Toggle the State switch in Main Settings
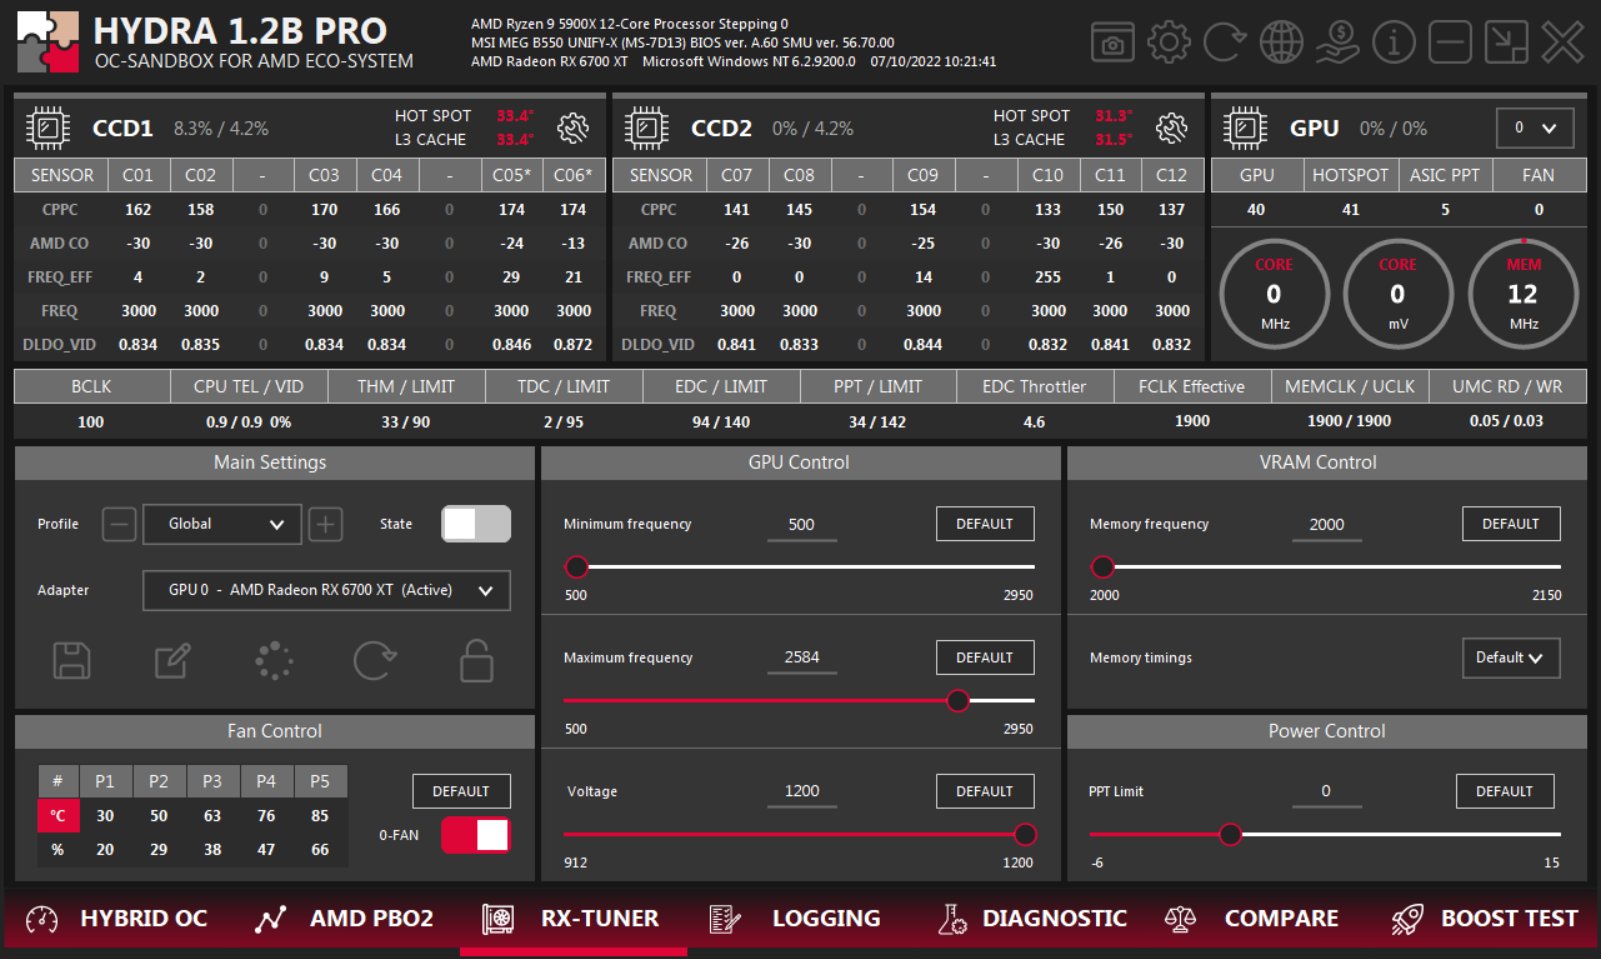1601x960 pixels. (476, 524)
